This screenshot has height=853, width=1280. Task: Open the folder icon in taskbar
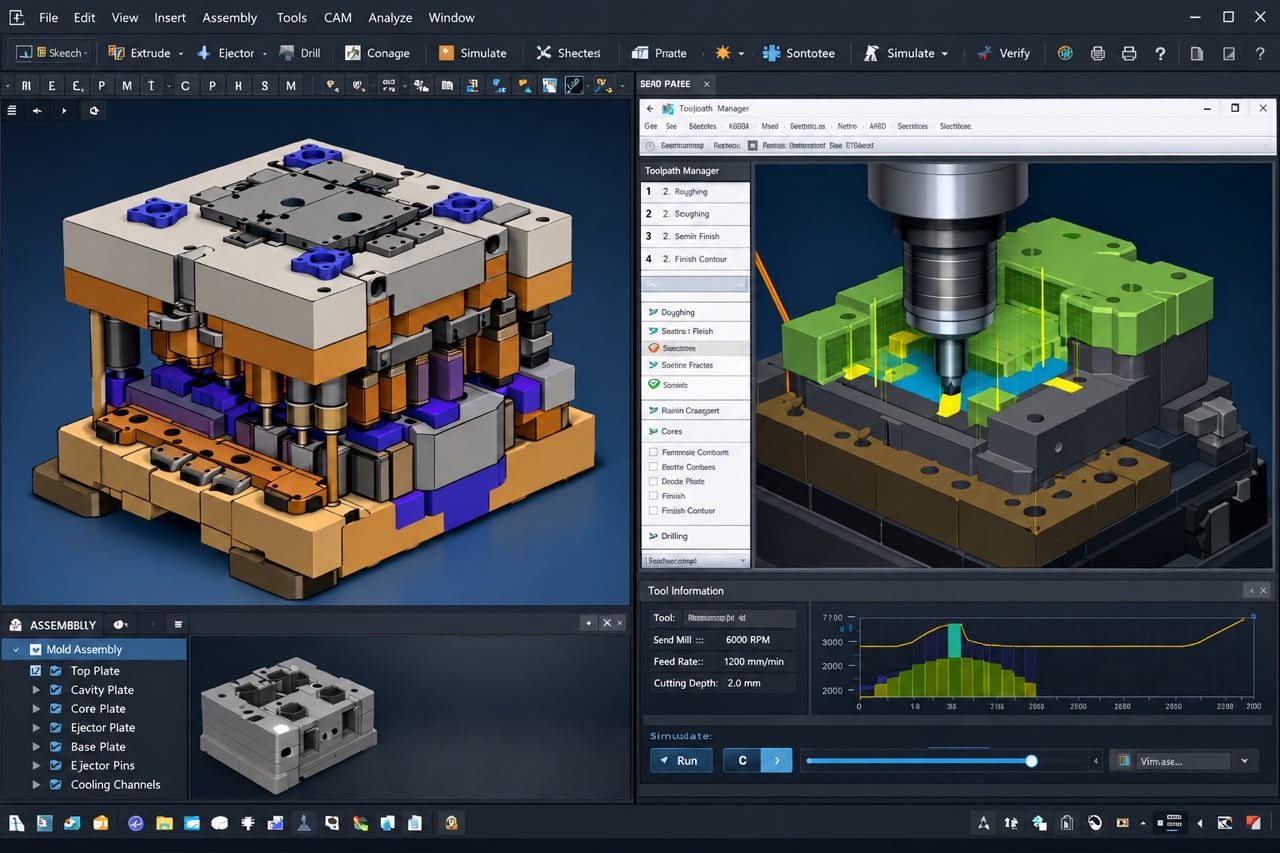click(x=164, y=823)
